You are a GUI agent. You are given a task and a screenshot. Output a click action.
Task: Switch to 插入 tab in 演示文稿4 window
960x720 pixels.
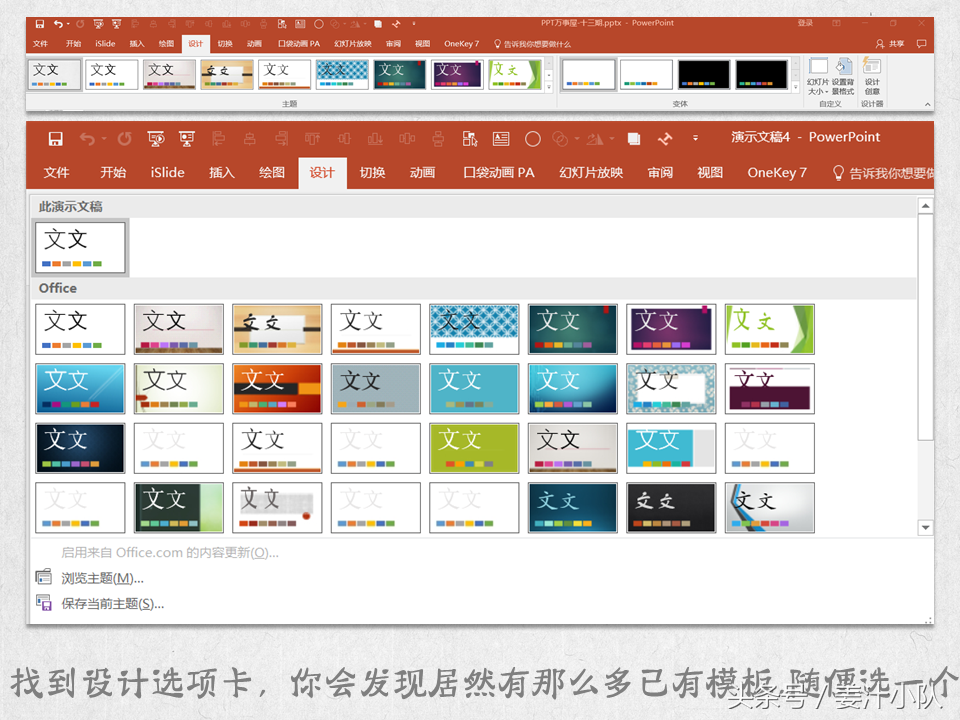click(x=222, y=173)
